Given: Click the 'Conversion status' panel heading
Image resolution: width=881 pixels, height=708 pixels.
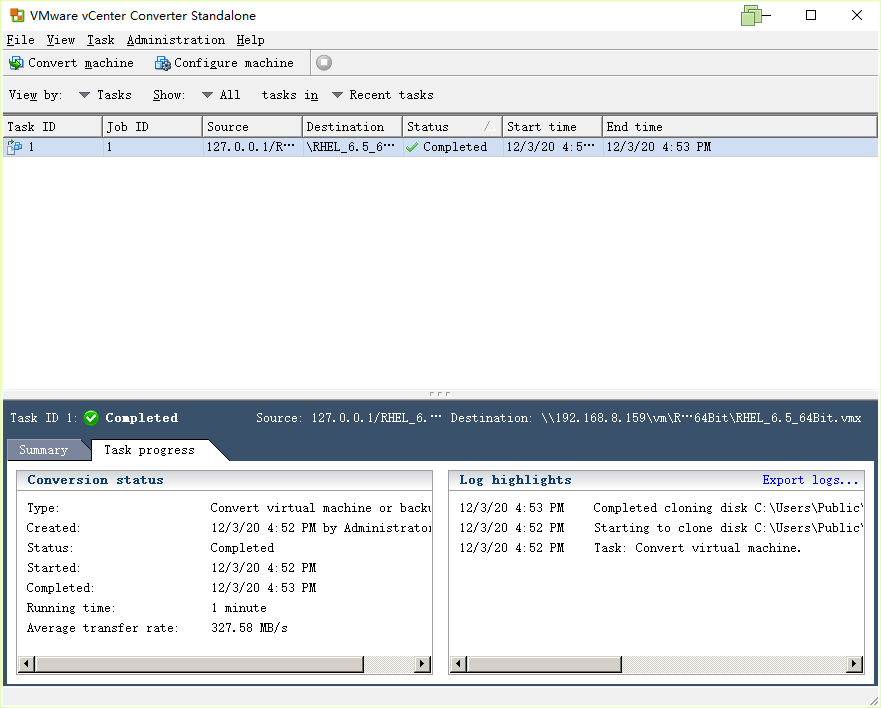Looking at the screenshot, I should tap(96, 480).
